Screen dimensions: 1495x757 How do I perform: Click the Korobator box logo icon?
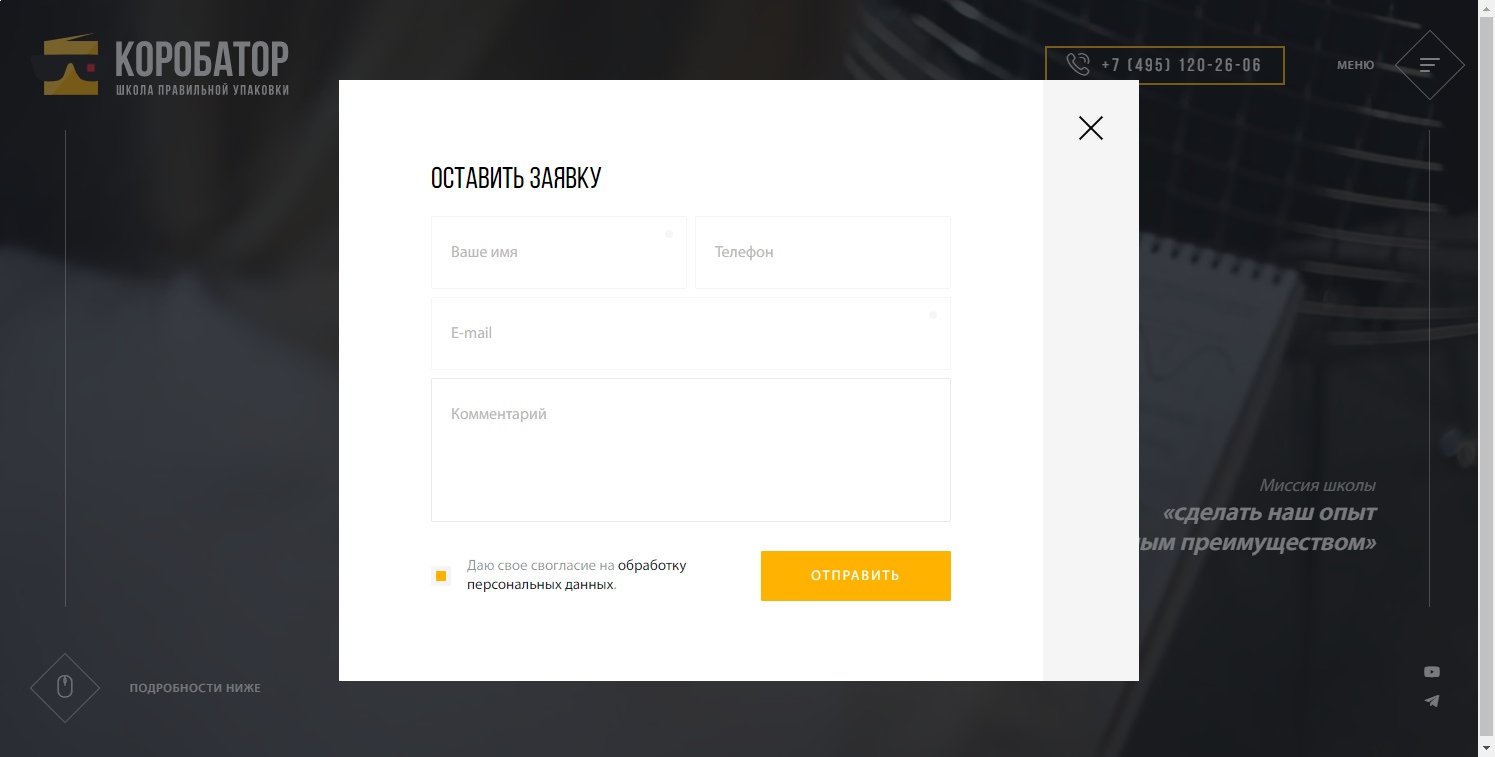pos(70,66)
